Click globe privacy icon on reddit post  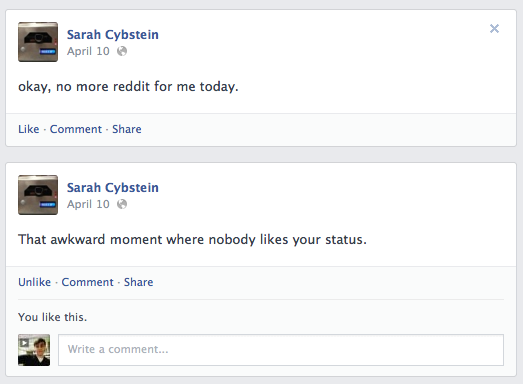(122, 51)
